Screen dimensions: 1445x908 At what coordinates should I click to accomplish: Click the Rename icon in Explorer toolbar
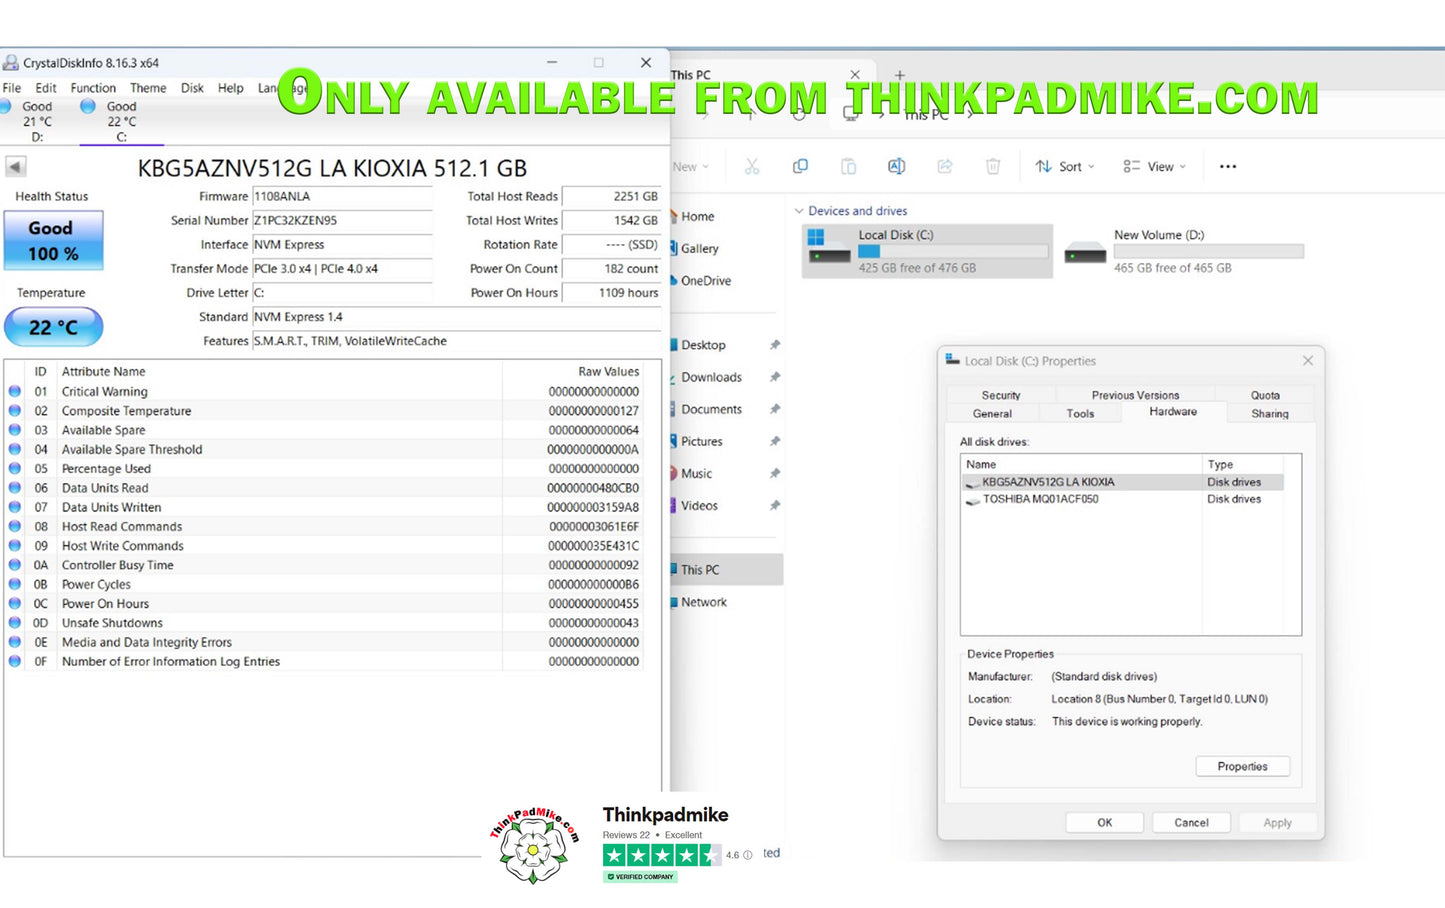896,166
